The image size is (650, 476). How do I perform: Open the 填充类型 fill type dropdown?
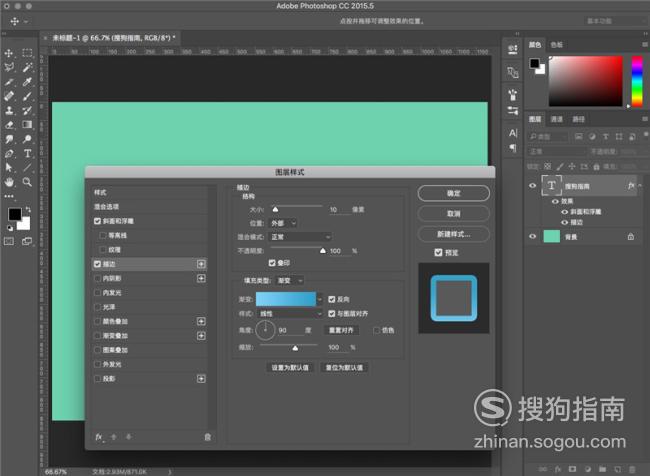[290, 281]
